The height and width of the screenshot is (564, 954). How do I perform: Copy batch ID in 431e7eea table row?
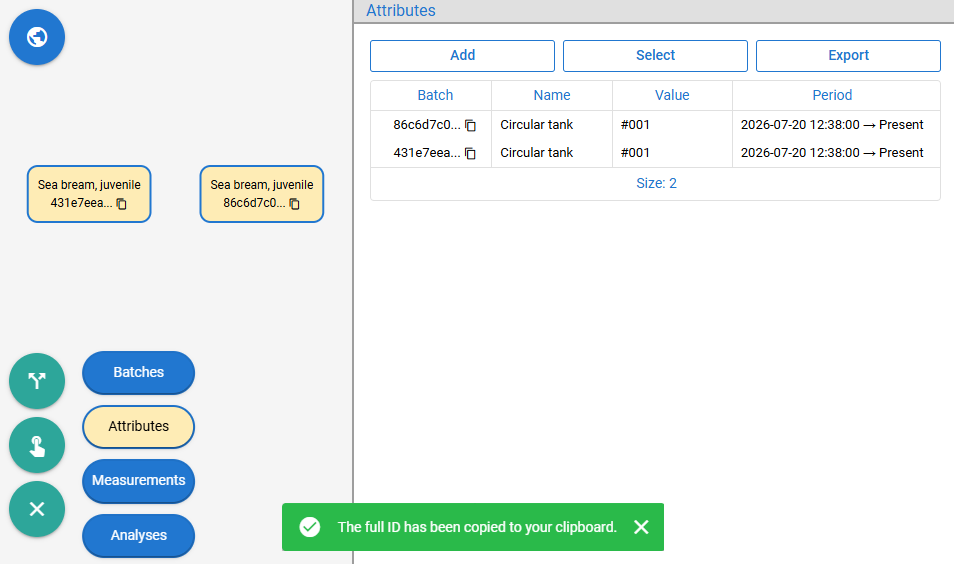(470, 153)
